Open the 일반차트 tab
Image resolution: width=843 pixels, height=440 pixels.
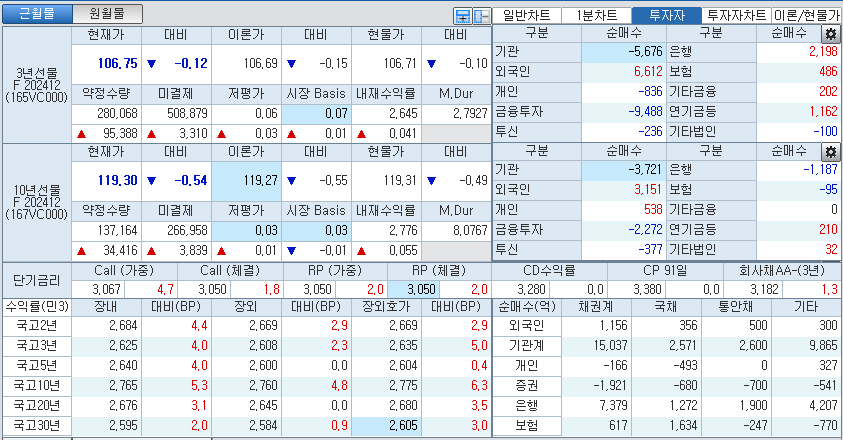pyautogui.click(x=526, y=15)
